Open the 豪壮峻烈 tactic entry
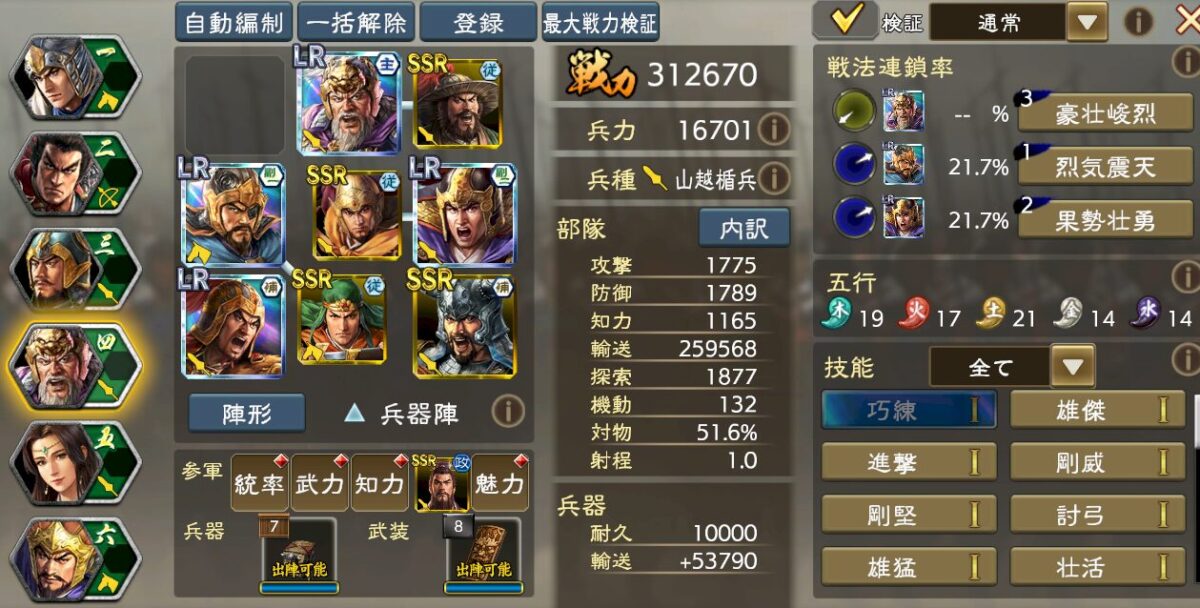The image size is (1200, 608). (x=1099, y=113)
